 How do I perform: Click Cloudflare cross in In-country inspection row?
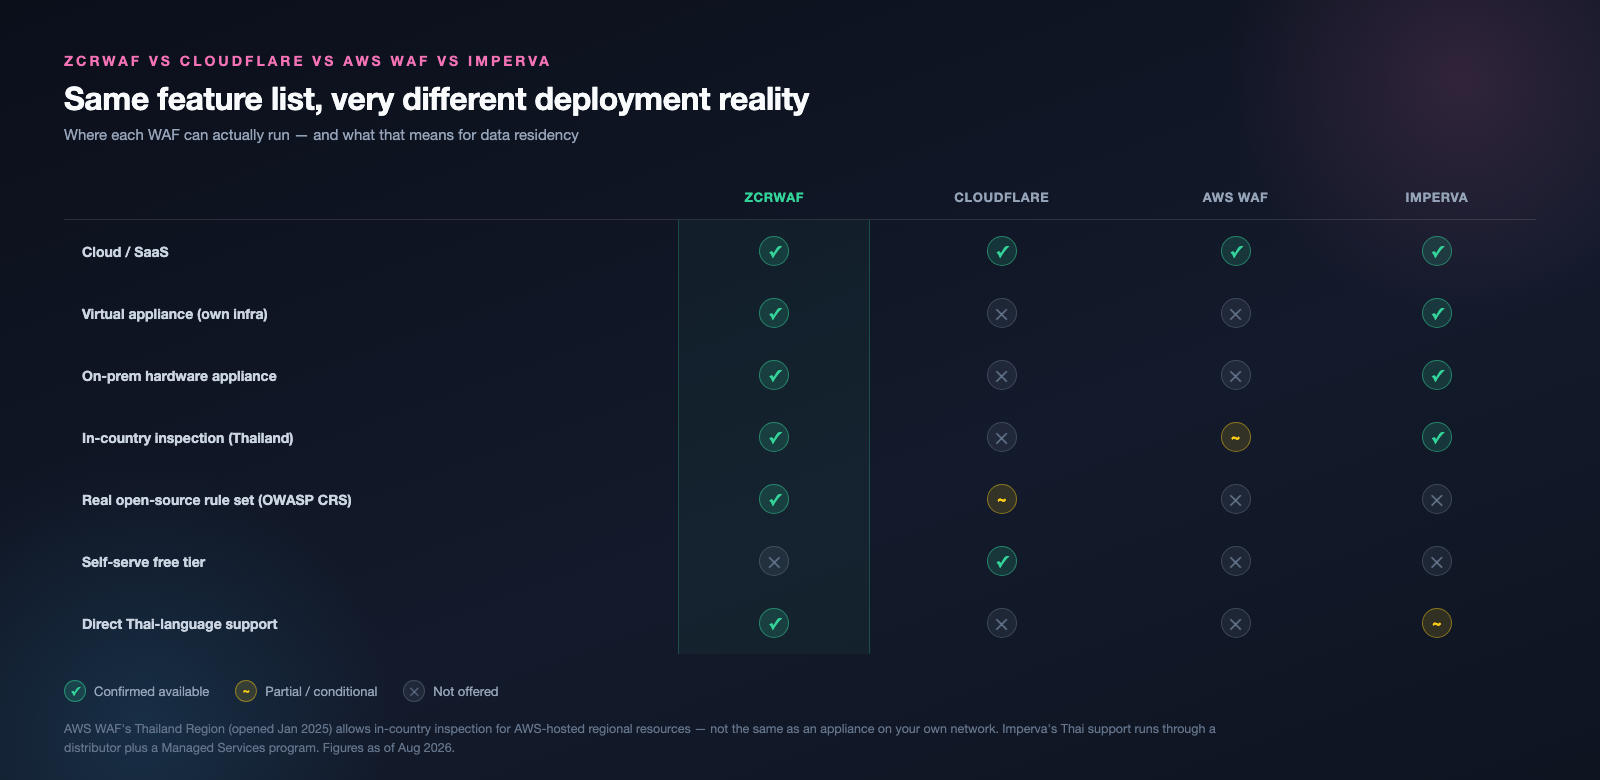click(1002, 437)
